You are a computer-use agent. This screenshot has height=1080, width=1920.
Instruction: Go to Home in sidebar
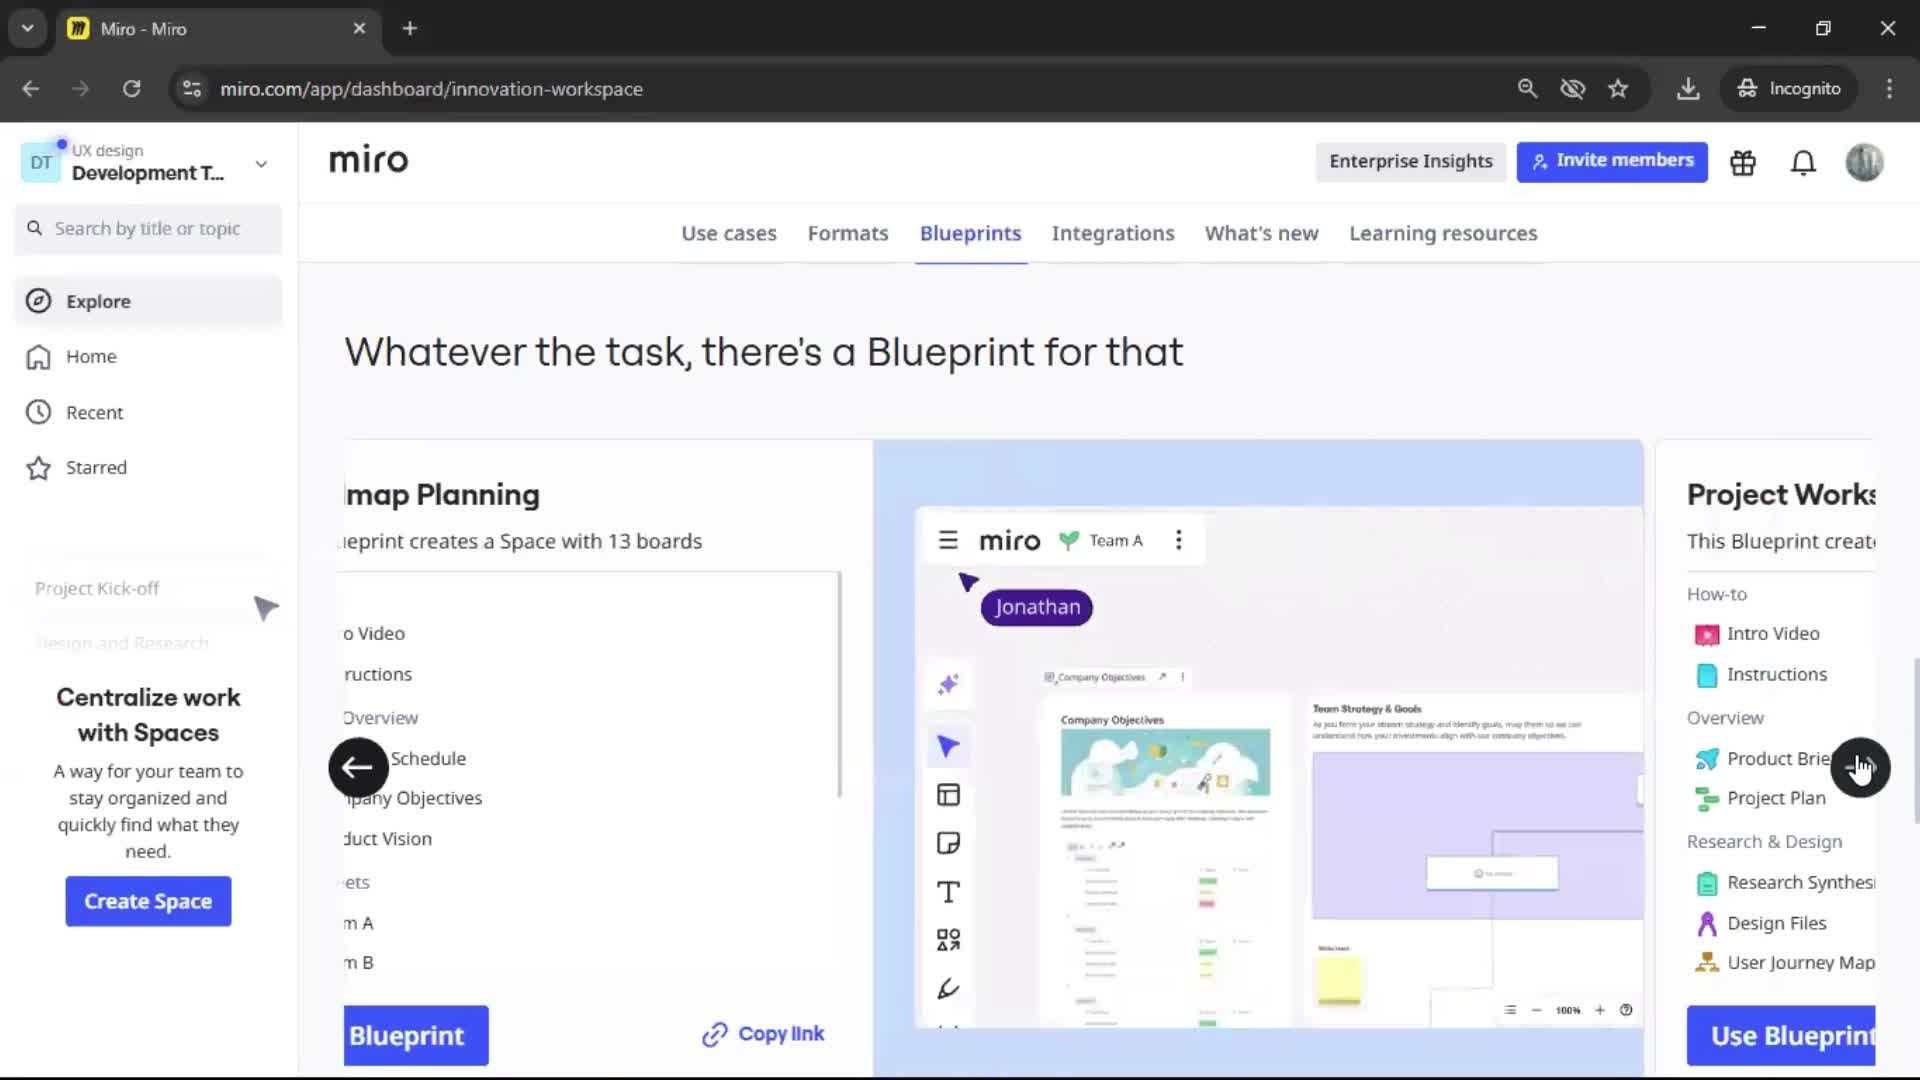pos(148,356)
